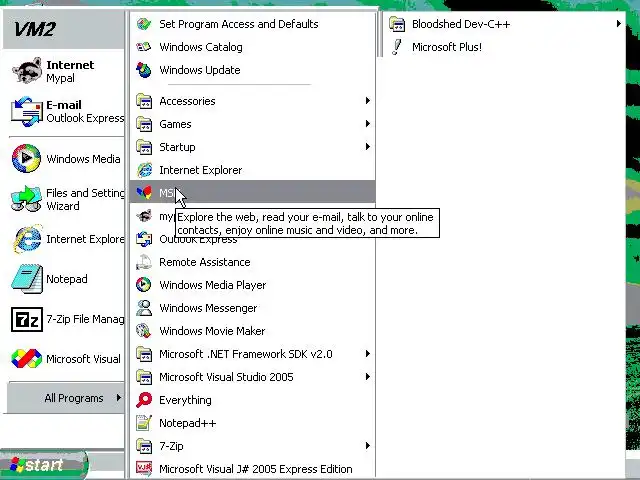Open Internet Explorer from left pane
Viewport: 640px width, 480px height.
[x=65, y=239]
